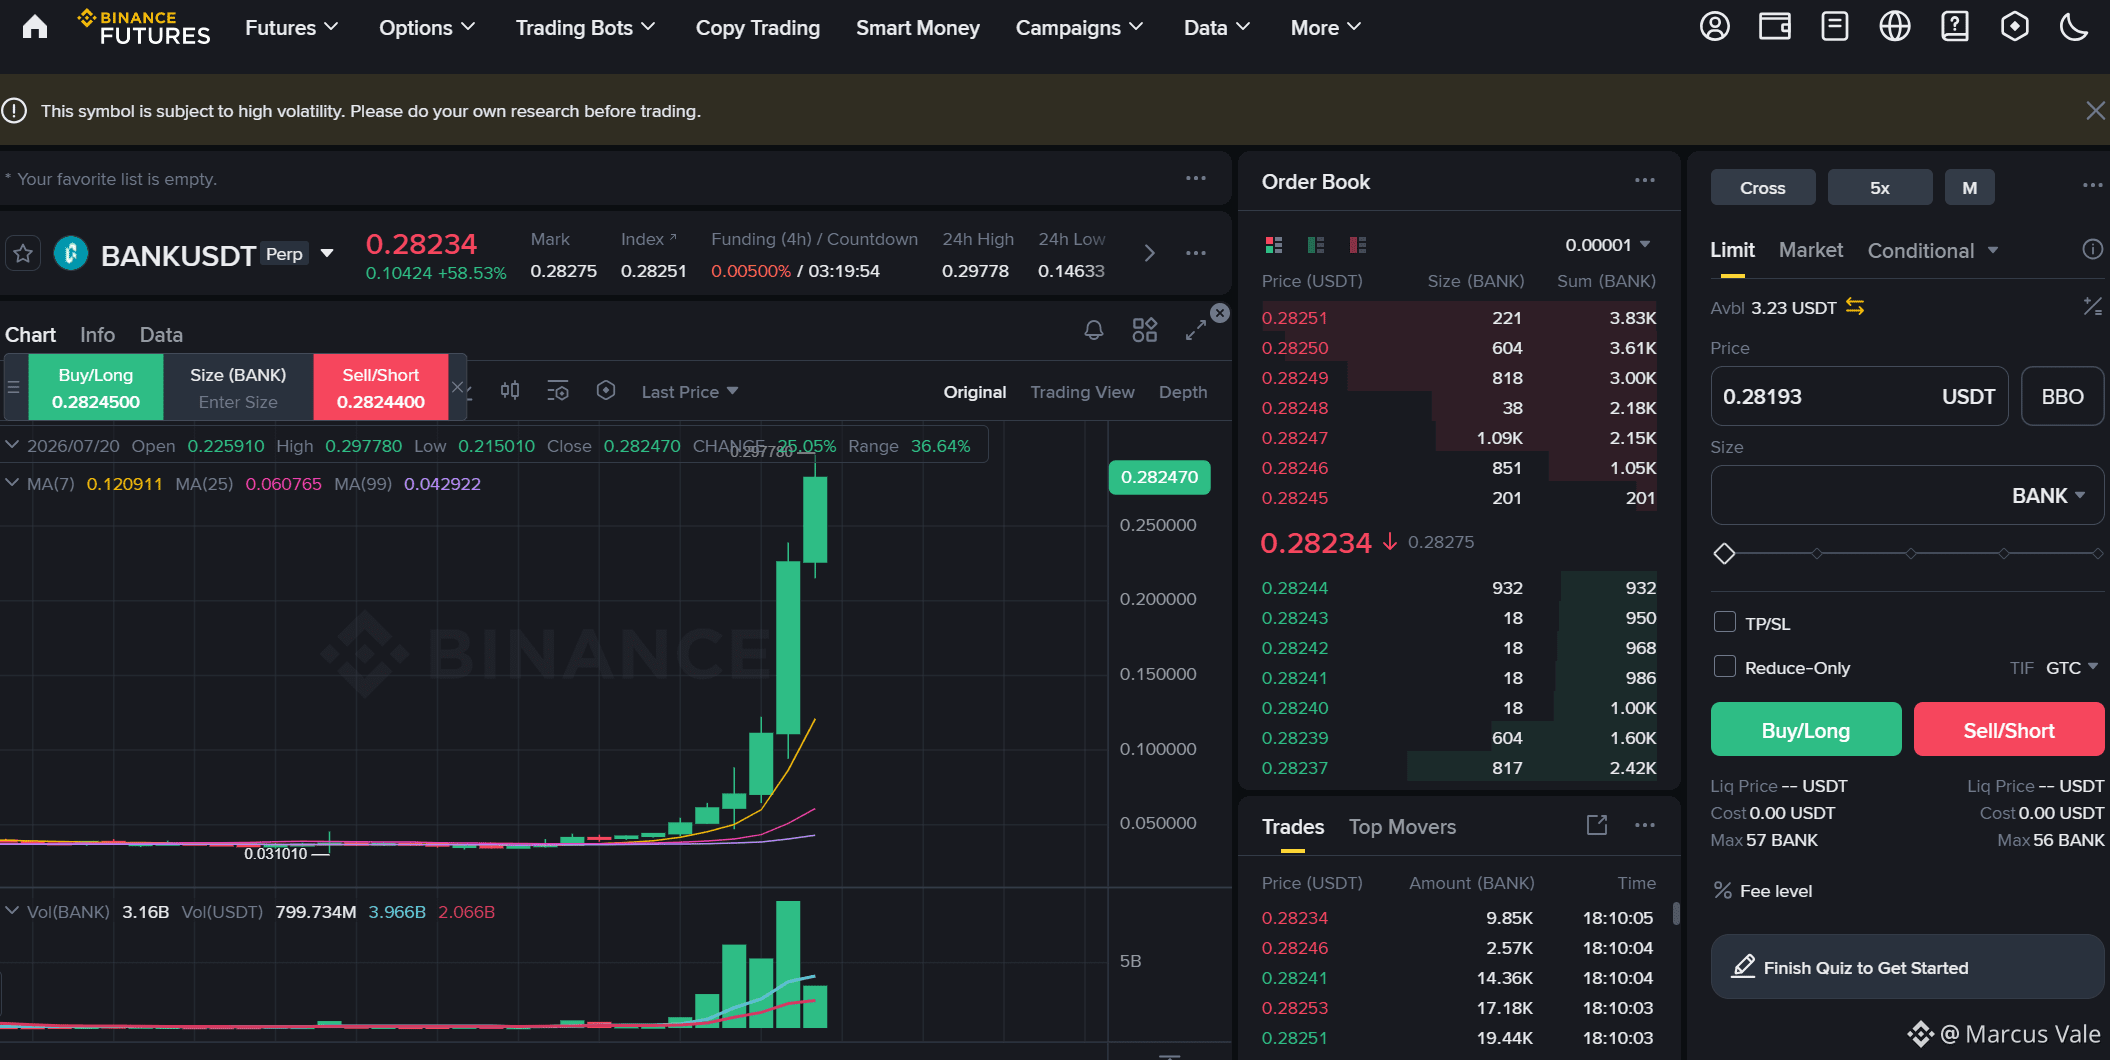Enable the TP/SL checkbox

pos(1725,622)
